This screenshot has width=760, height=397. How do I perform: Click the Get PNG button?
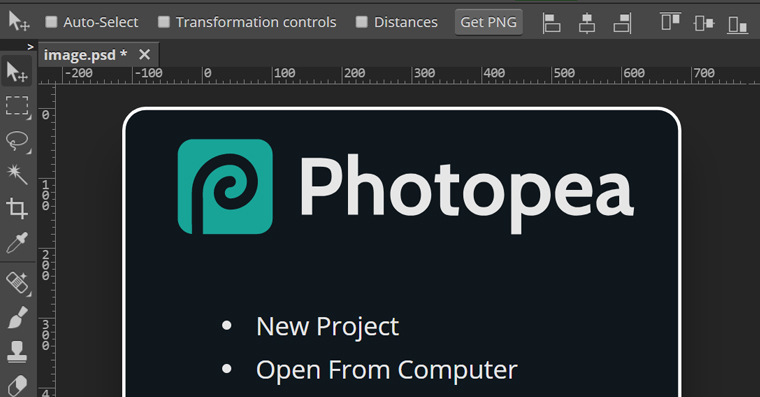coord(489,22)
